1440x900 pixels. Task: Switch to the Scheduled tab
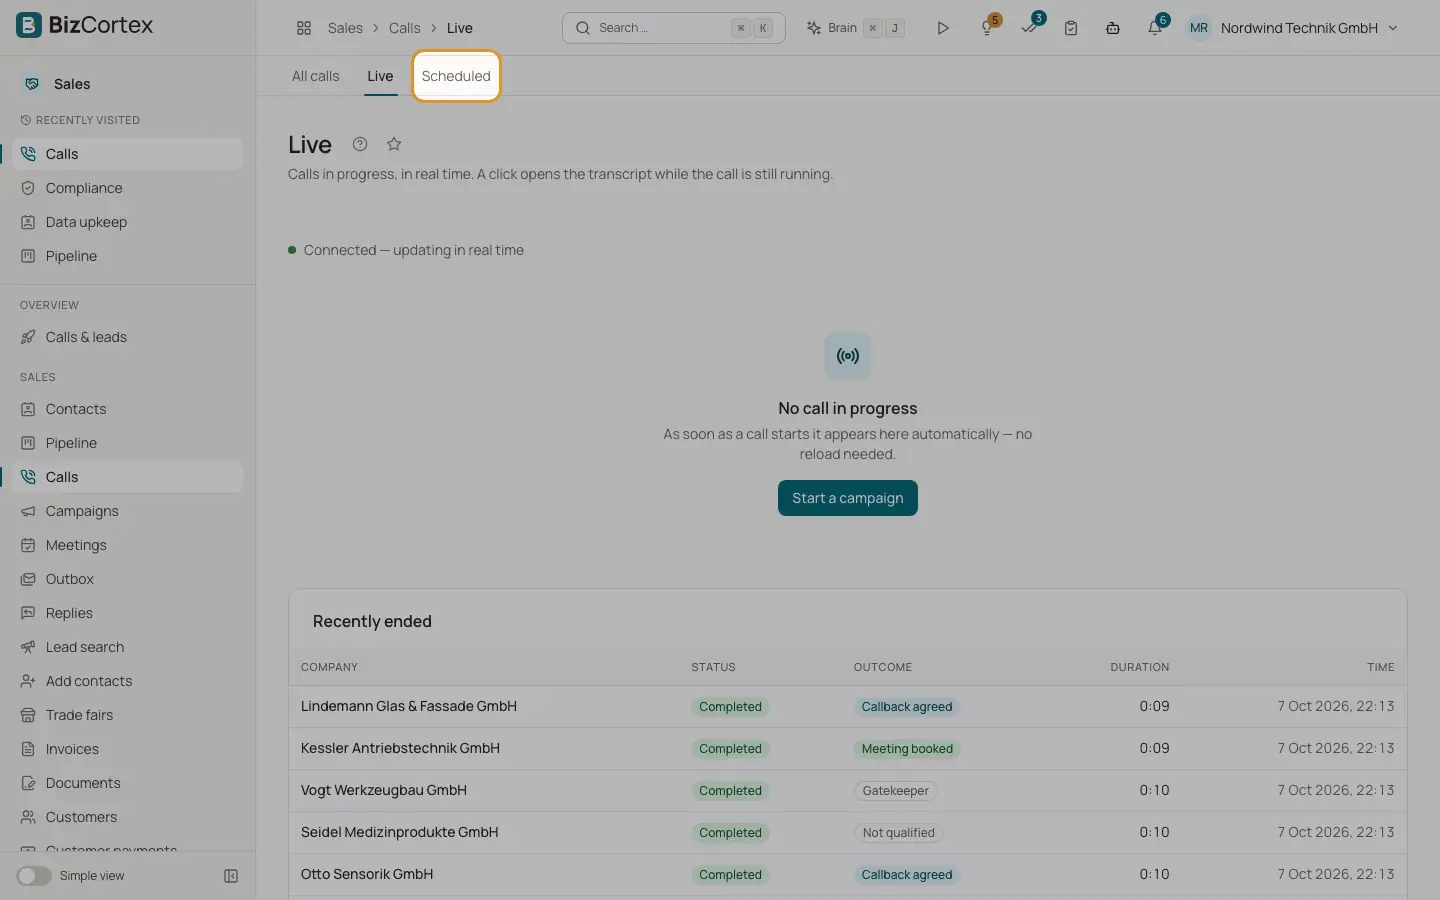click(x=456, y=76)
